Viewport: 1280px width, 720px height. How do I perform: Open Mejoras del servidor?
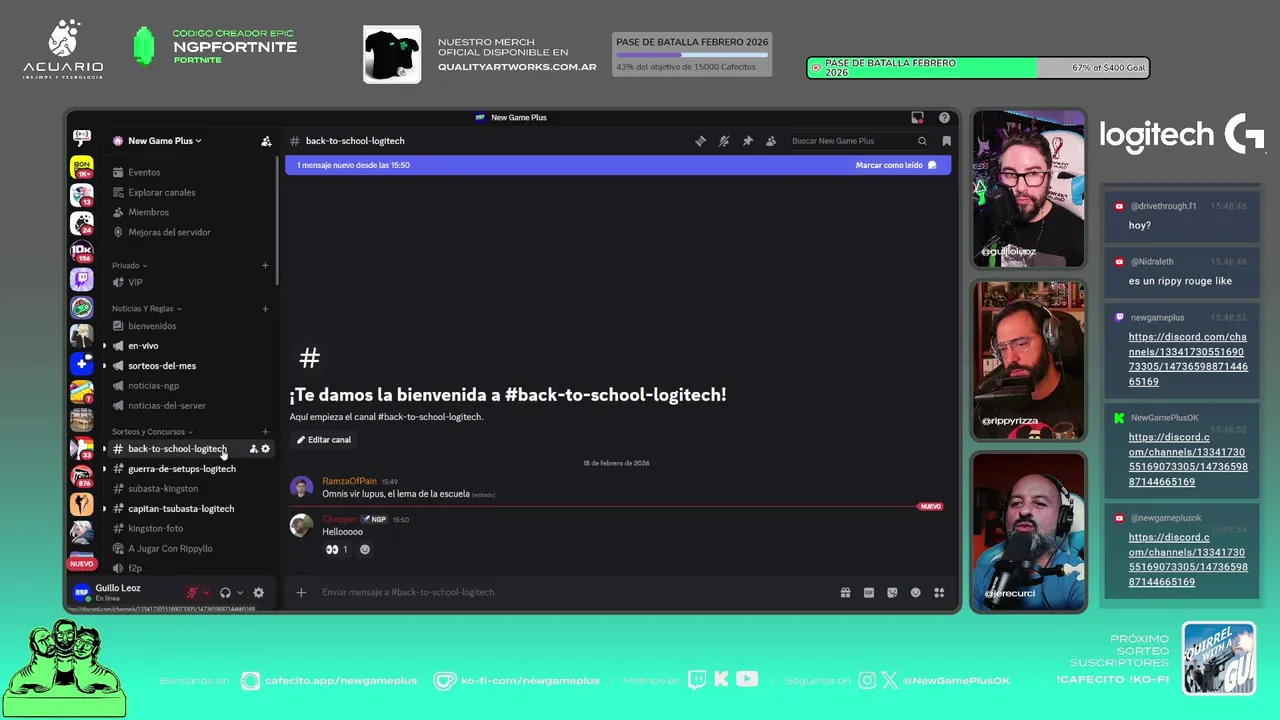(190, 232)
